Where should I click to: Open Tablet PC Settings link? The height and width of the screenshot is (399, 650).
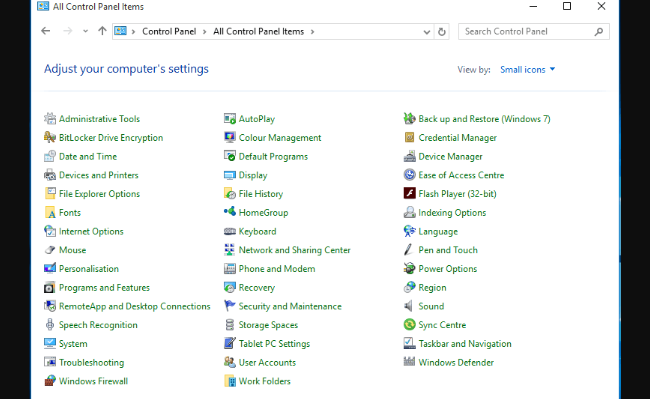coord(274,343)
